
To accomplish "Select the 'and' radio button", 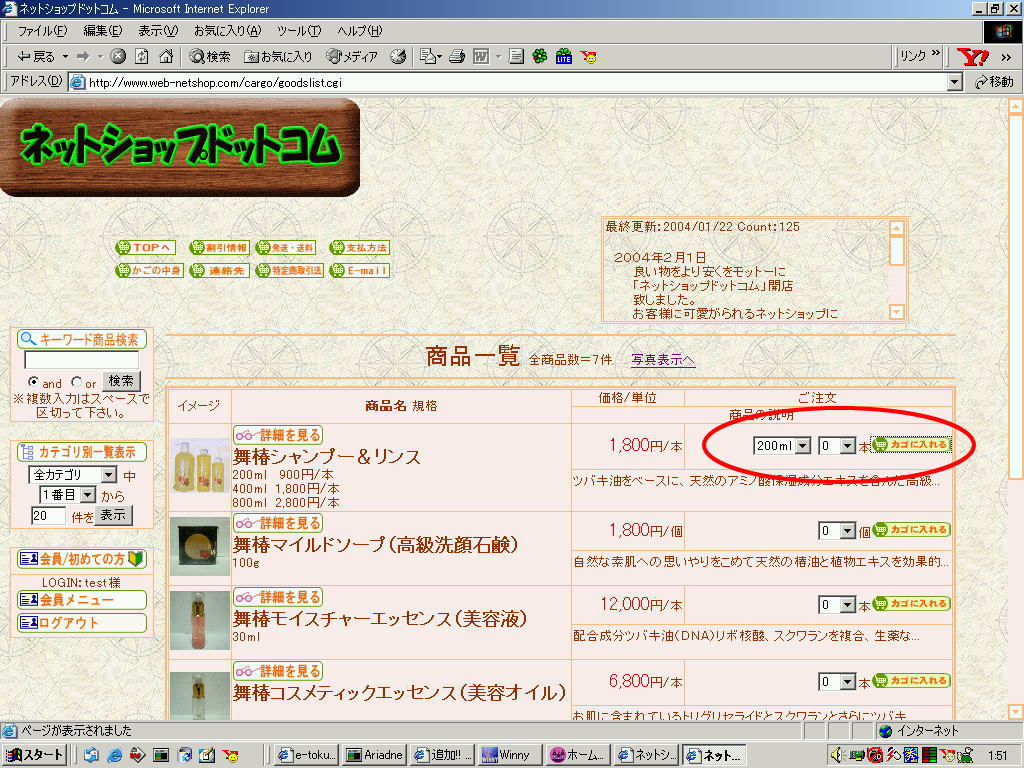I will pyautogui.click(x=33, y=381).
